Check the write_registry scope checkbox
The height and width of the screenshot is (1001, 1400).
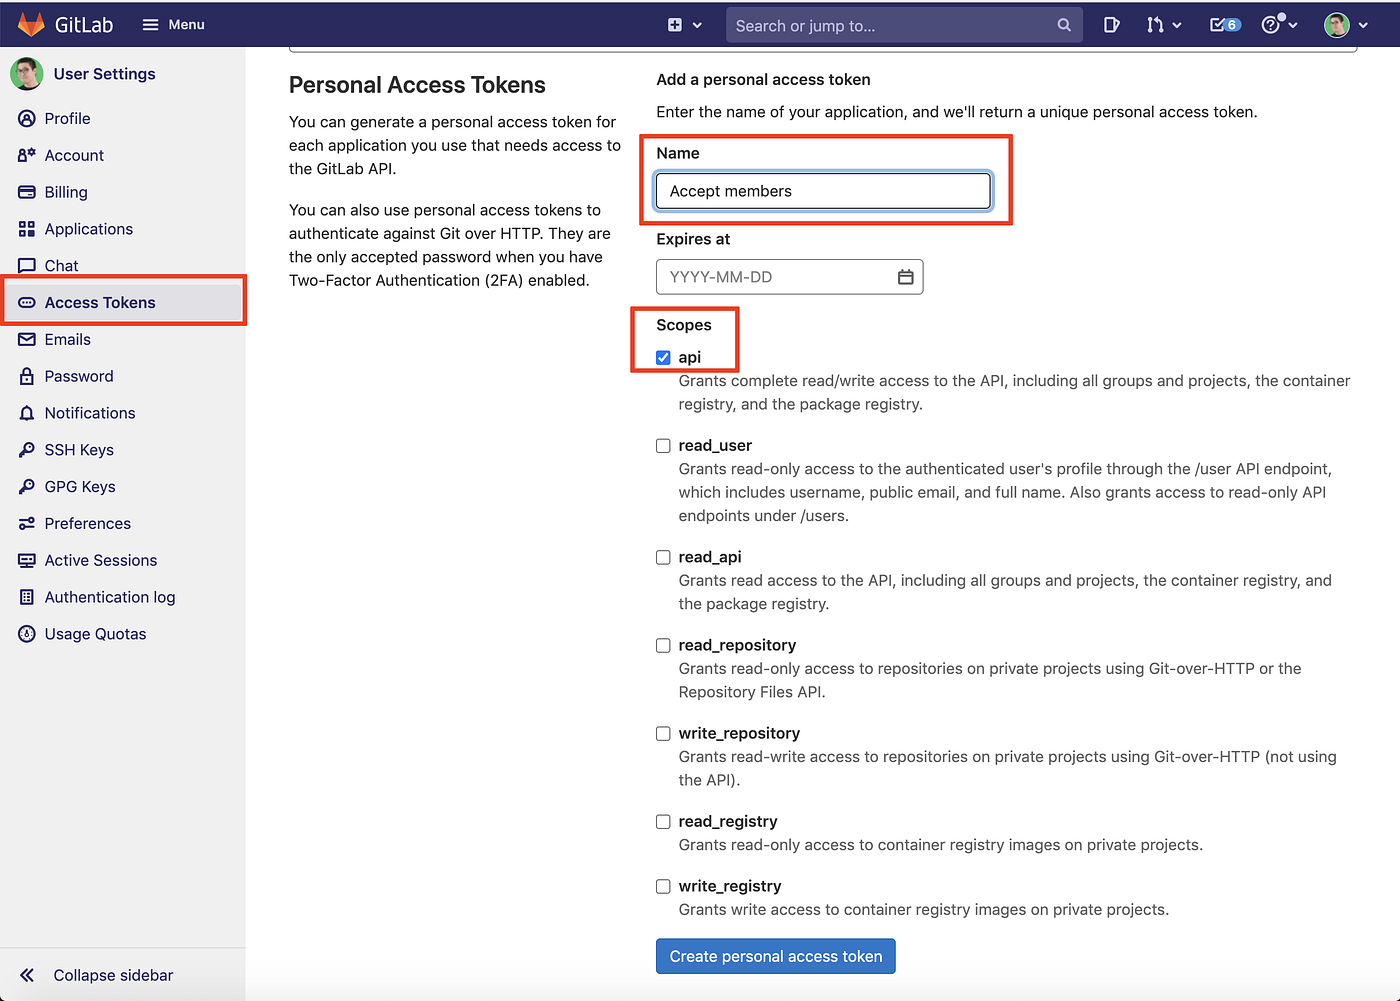(663, 886)
